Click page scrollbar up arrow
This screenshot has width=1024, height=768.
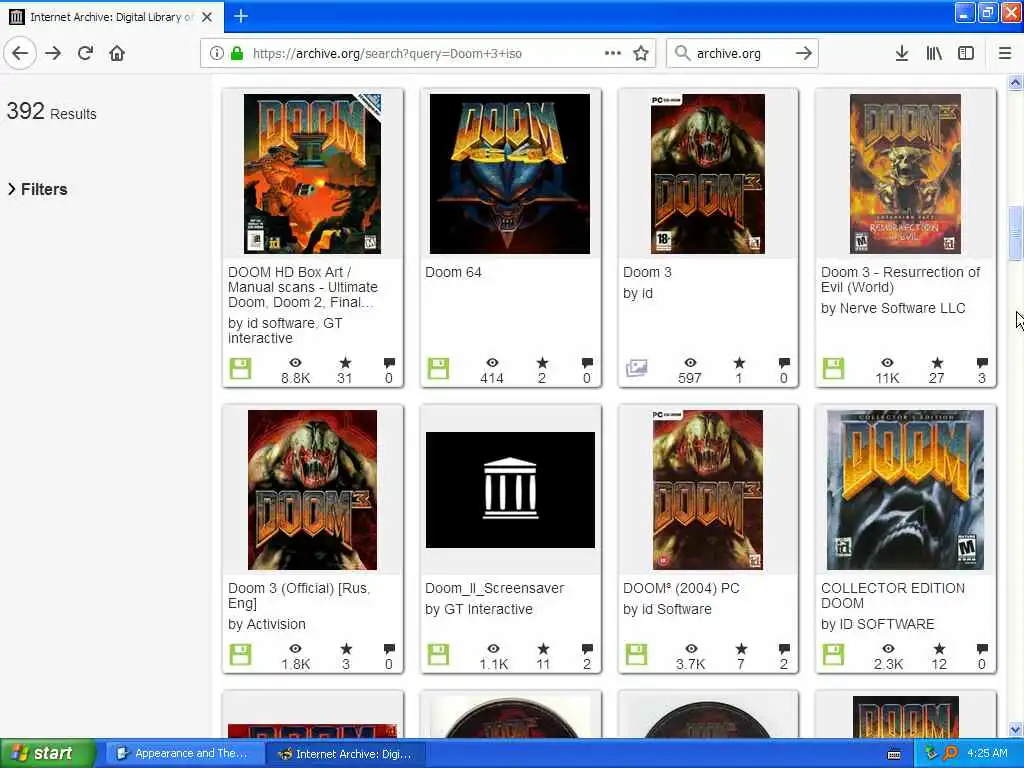pos(1015,82)
